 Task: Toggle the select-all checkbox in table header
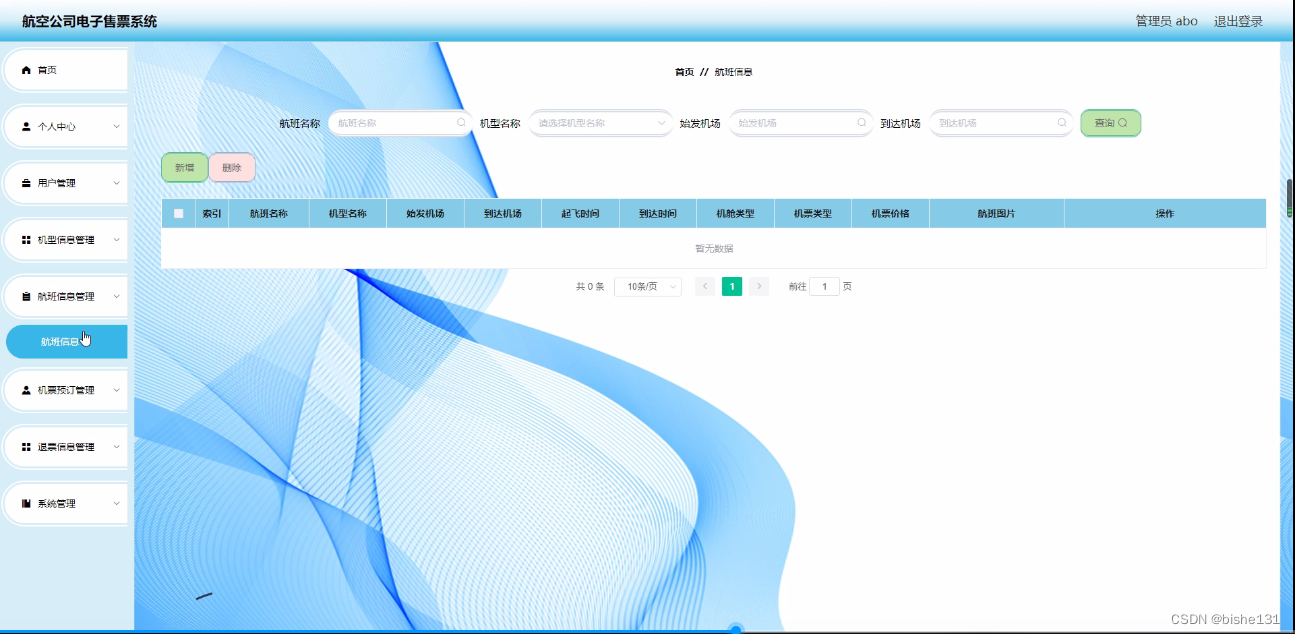(x=181, y=213)
